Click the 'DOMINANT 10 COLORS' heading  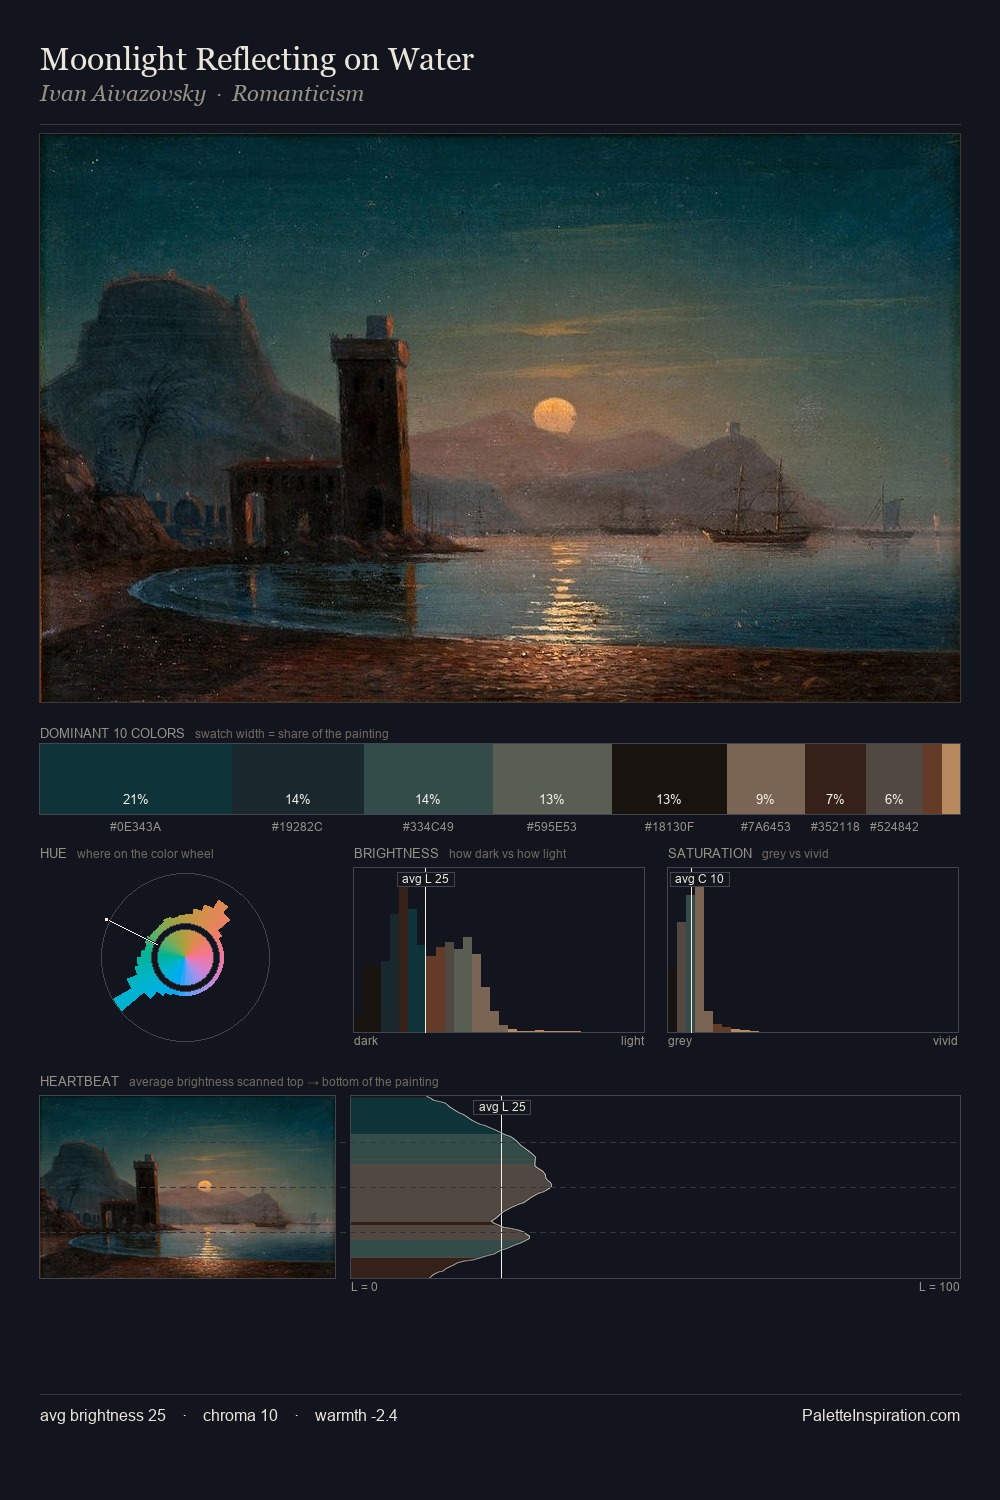click(x=112, y=733)
